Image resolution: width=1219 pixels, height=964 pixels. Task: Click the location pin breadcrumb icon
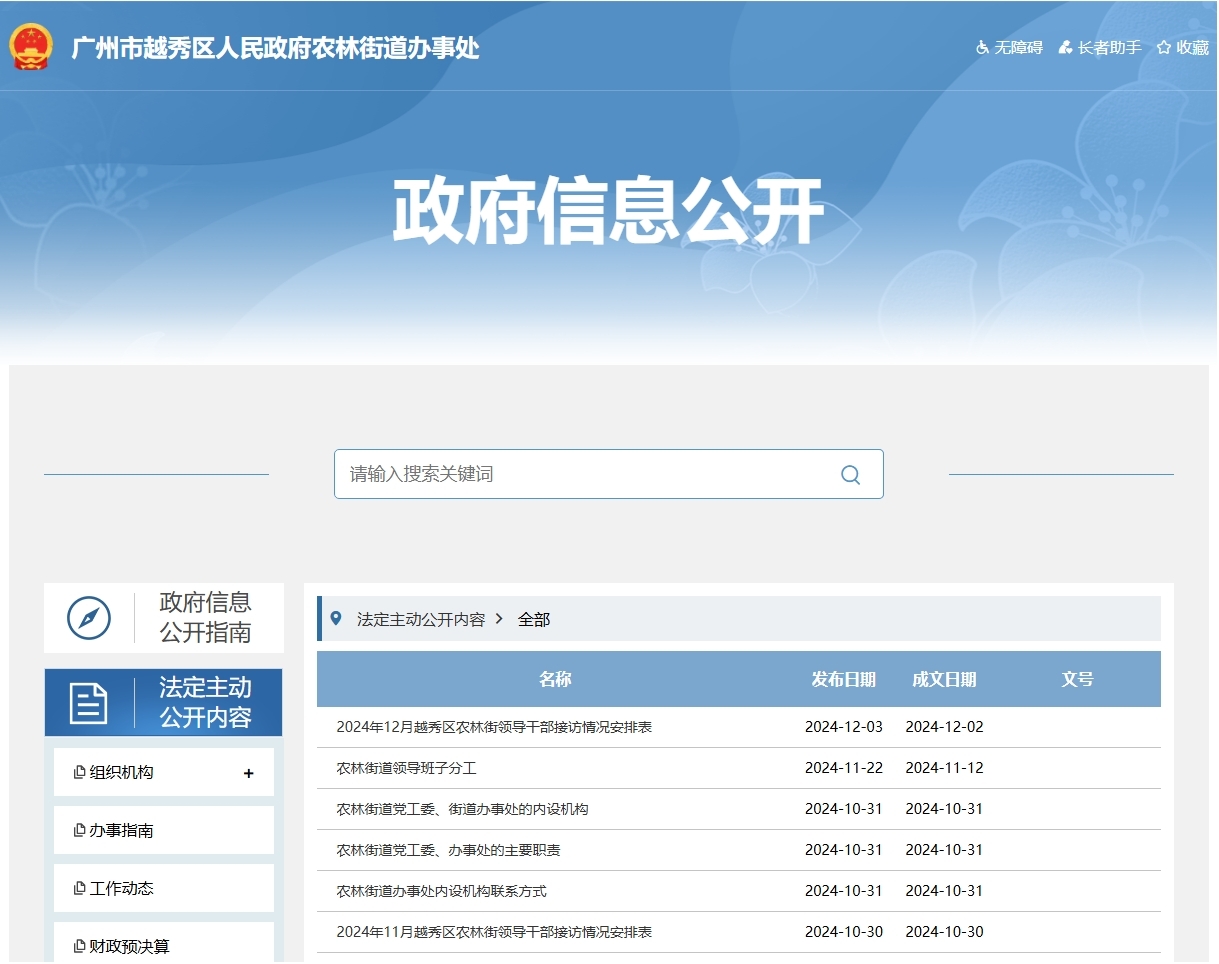336,619
